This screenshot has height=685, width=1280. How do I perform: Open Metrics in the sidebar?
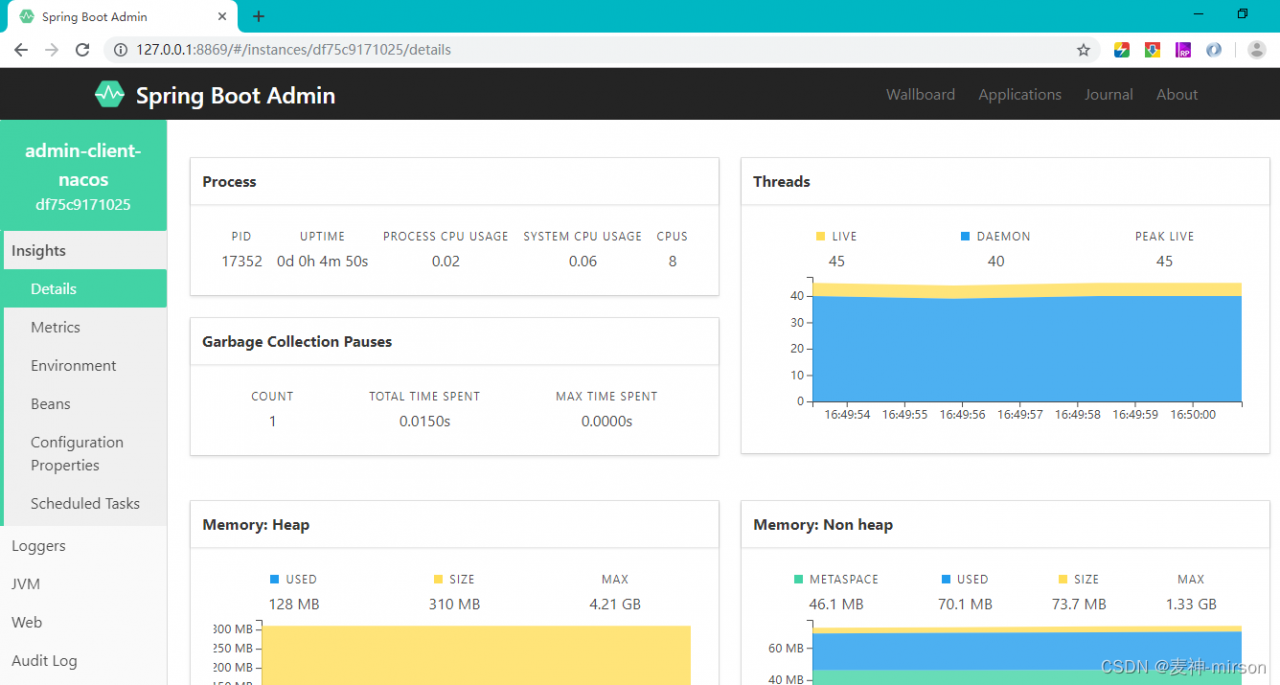[x=84, y=327]
